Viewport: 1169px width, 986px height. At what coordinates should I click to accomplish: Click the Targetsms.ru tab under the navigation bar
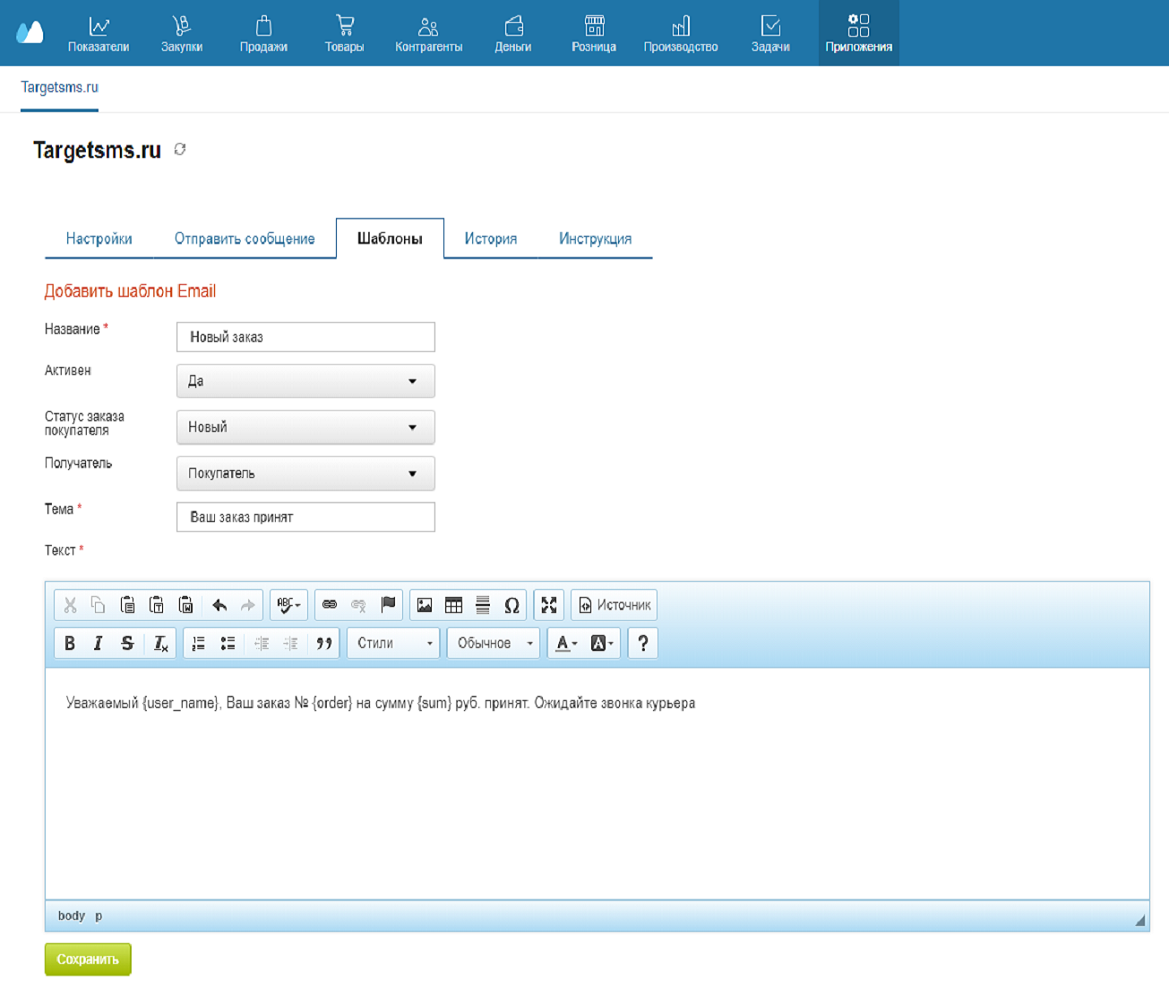(x=60, y=87)
